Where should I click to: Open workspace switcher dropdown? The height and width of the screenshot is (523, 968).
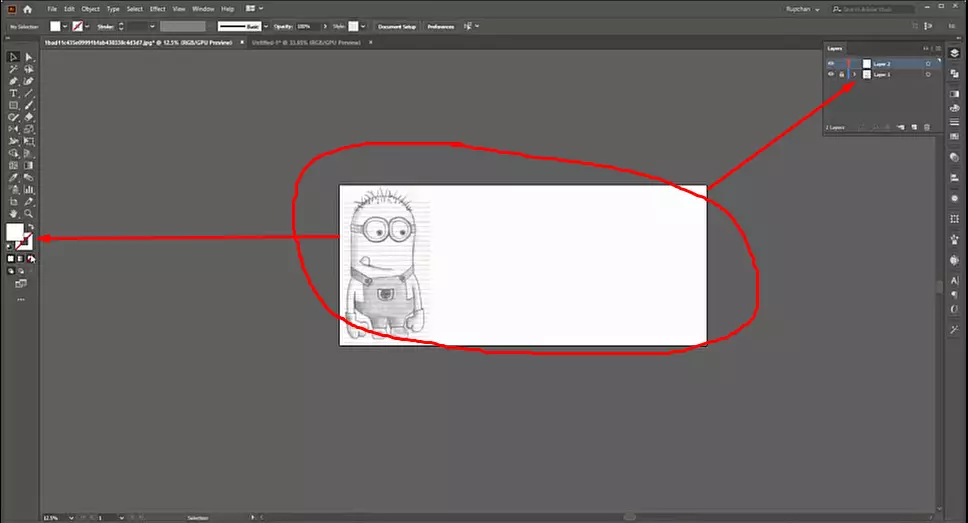pyautogui.click(x=254, y=9)
